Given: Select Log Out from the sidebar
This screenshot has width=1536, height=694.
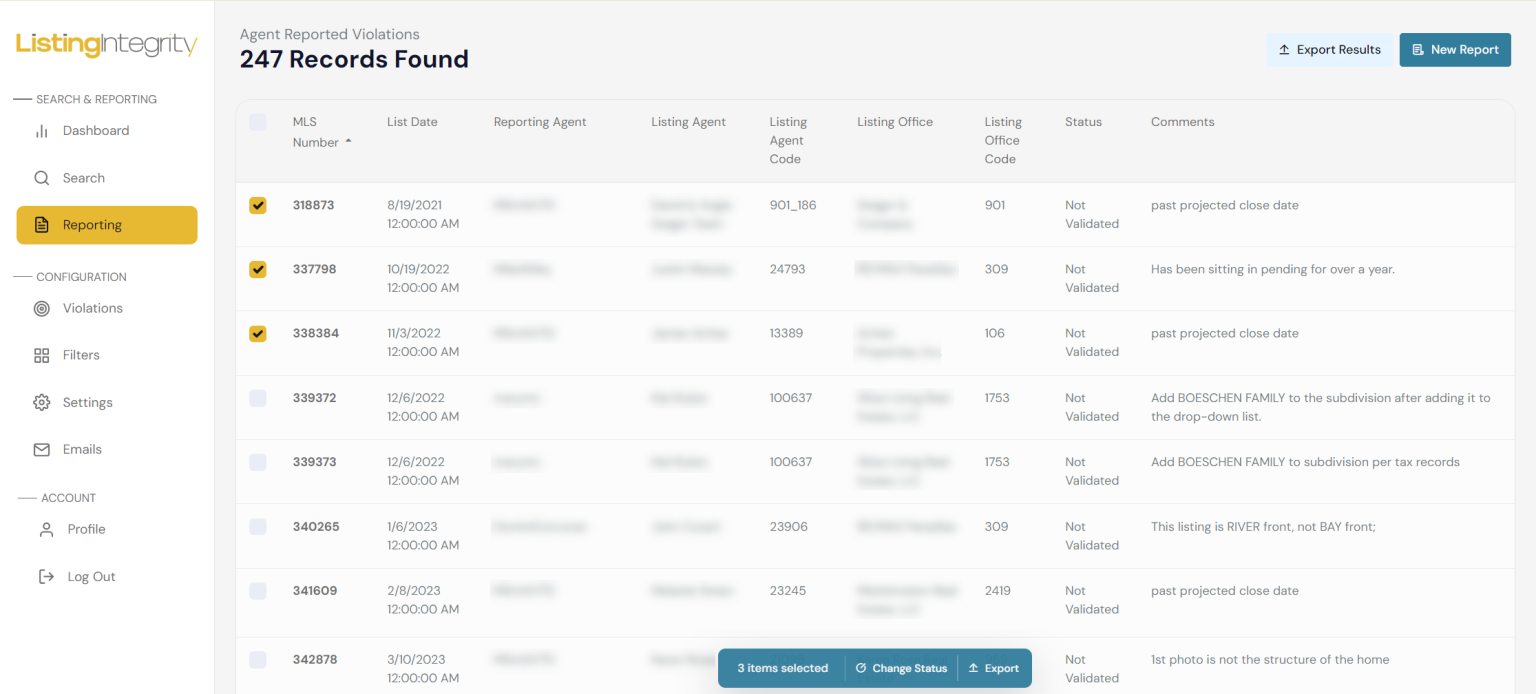Looking at the screenshot, I should point(90,576).
